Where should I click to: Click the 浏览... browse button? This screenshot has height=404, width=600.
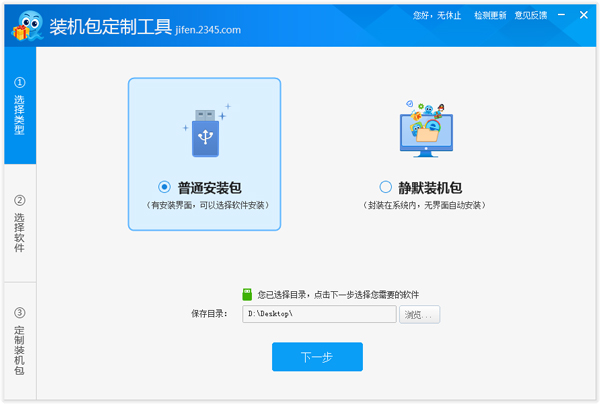[419, 314]
